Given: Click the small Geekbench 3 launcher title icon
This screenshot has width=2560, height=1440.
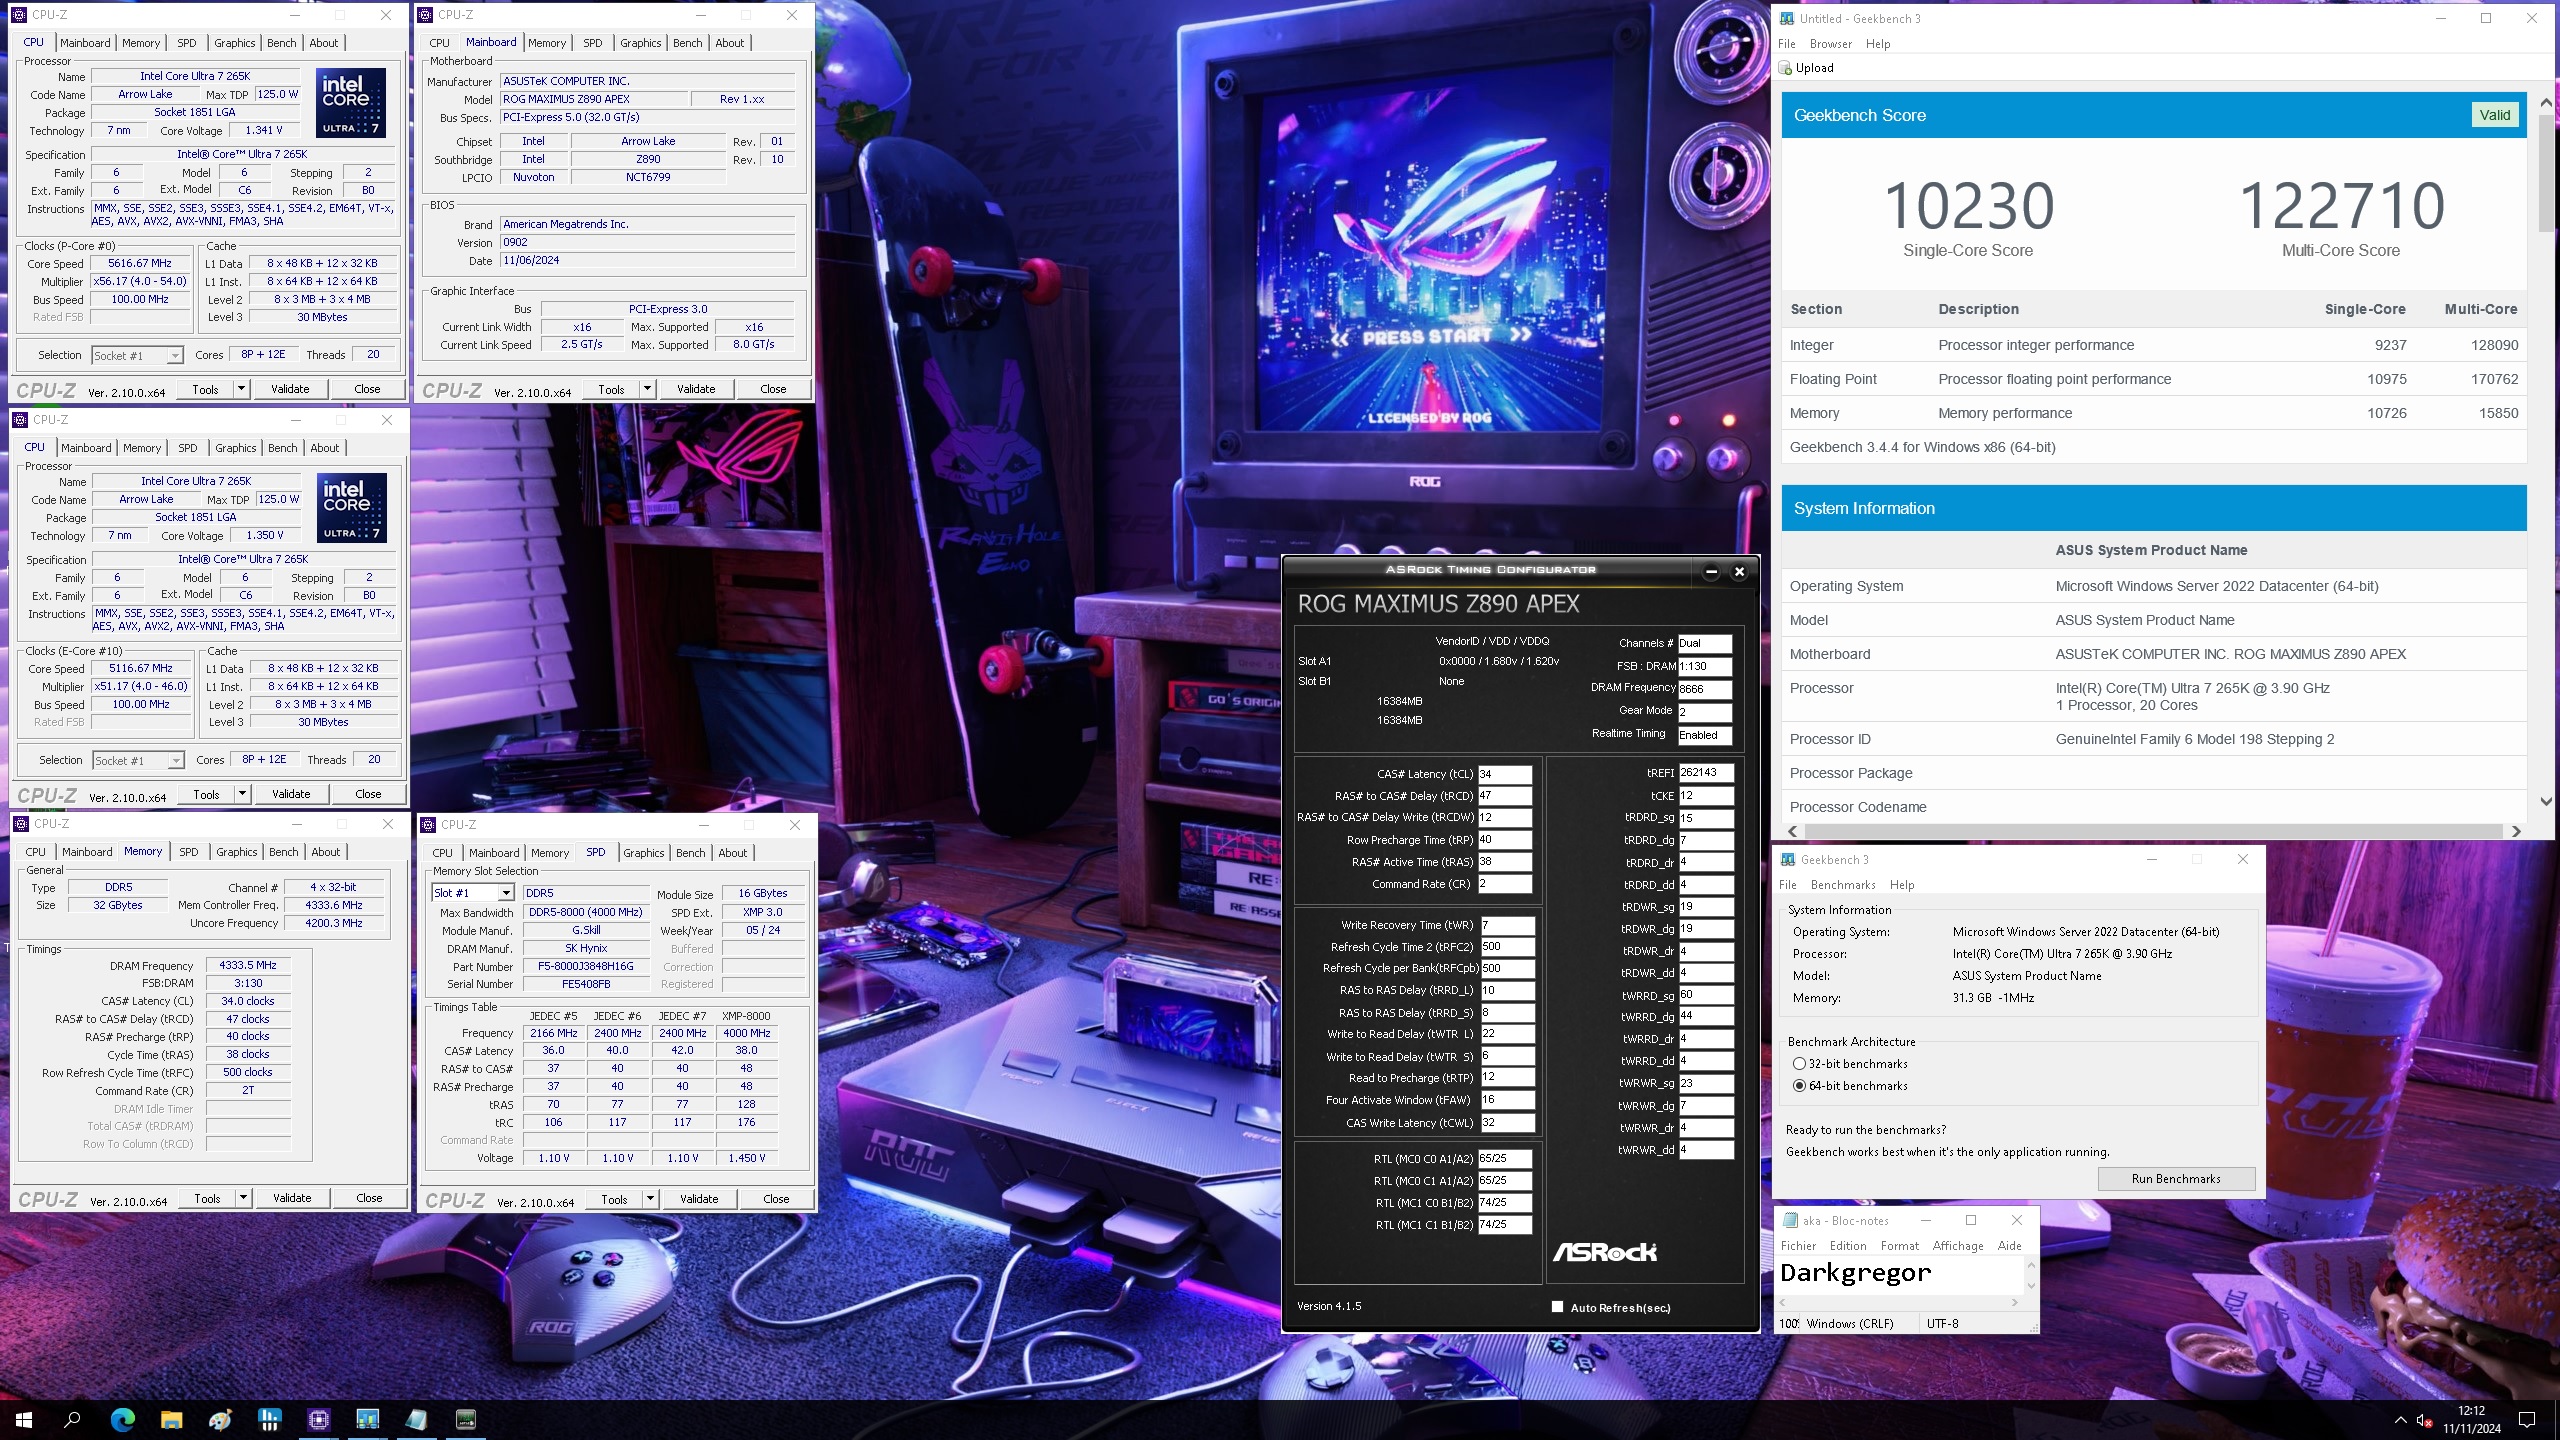Looking at the screenshot, I should click(1788, 859).
